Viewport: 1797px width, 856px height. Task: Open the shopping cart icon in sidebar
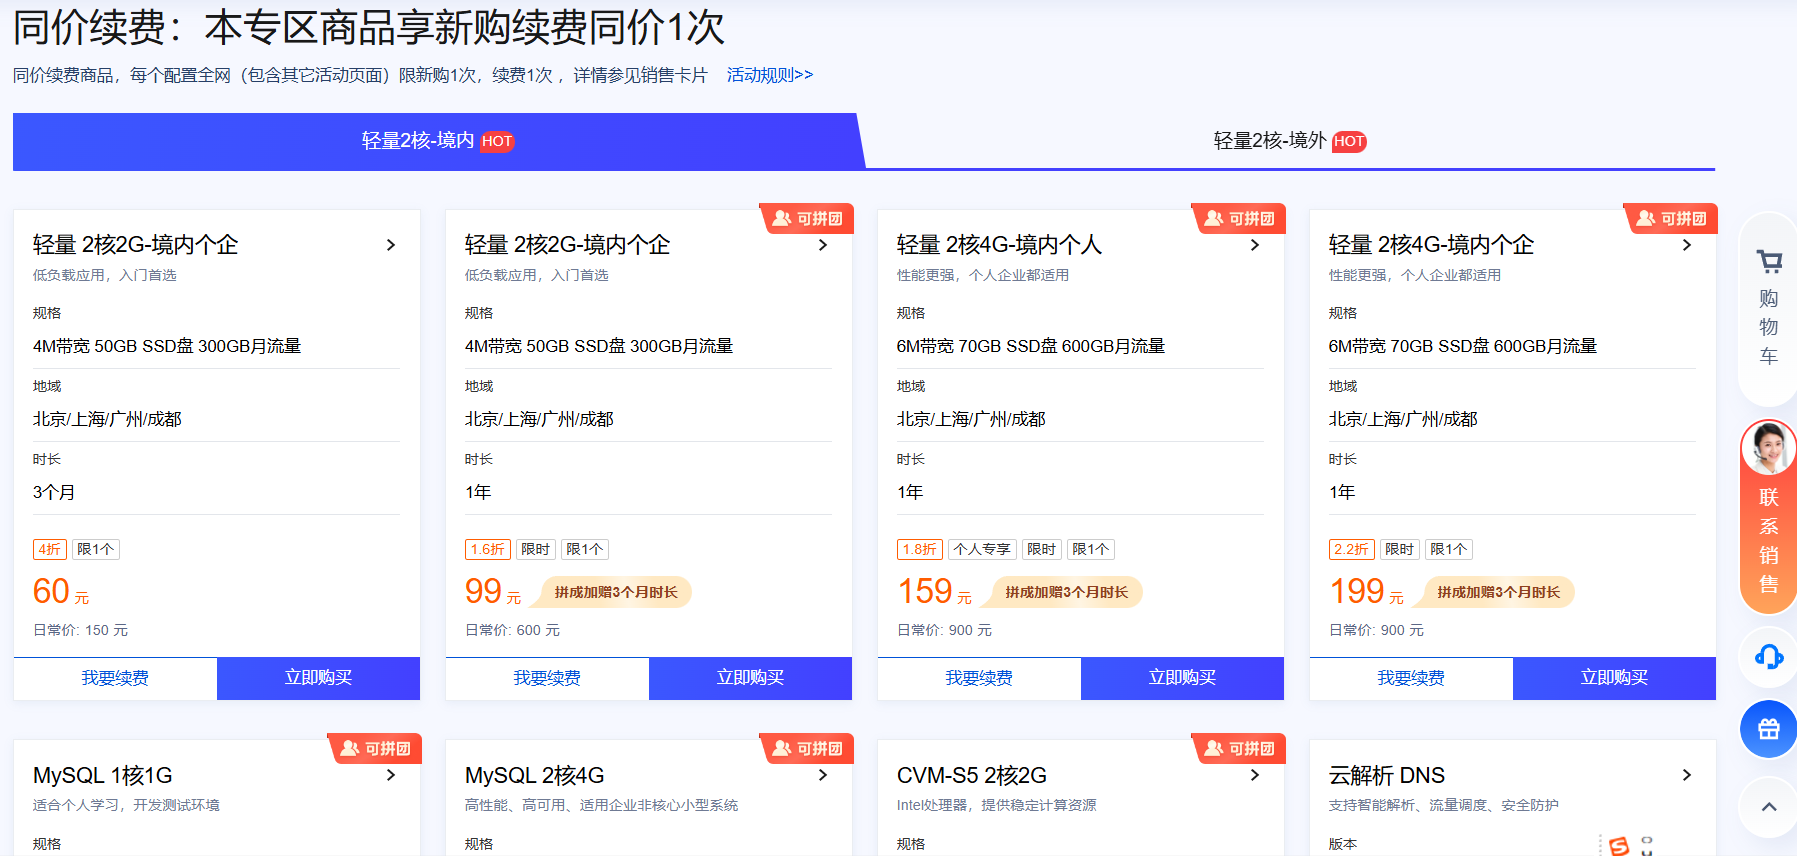pos(1769,262)
